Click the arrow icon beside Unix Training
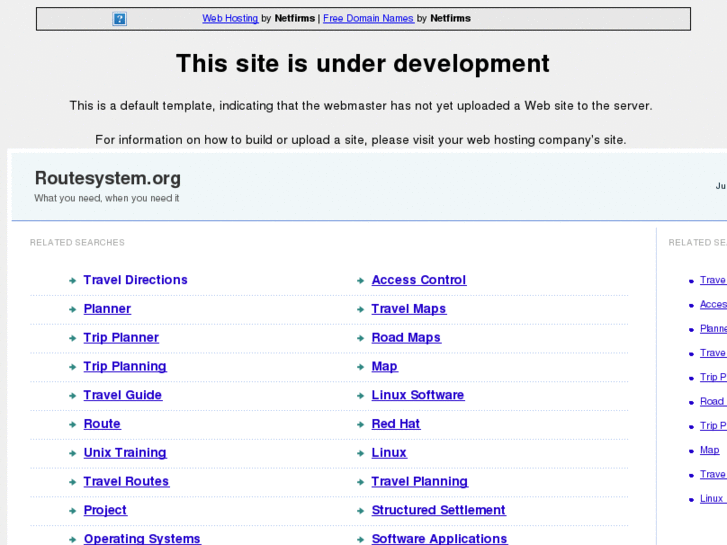 pos(72,453)
